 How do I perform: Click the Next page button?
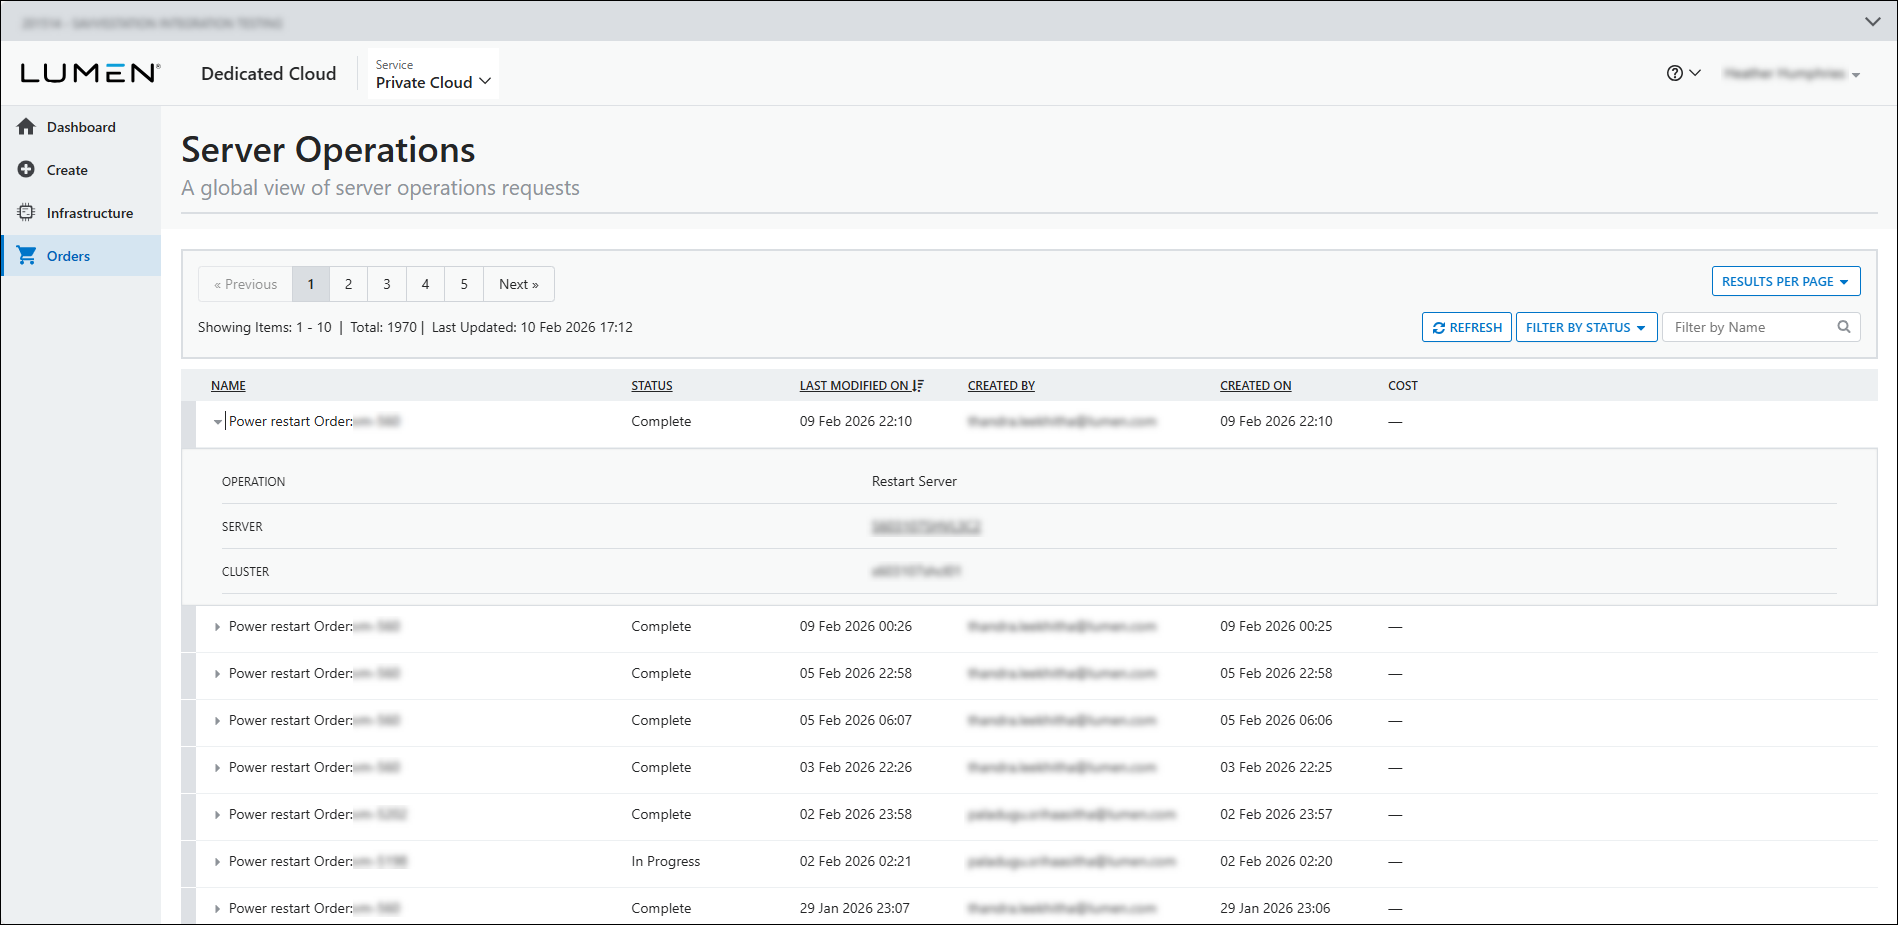[519, 284]
